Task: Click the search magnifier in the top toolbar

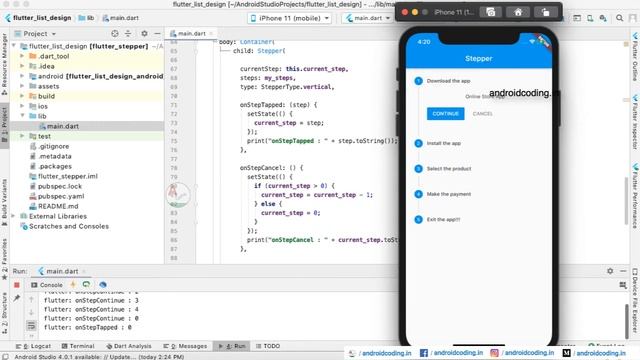Action: pos(619,18)
